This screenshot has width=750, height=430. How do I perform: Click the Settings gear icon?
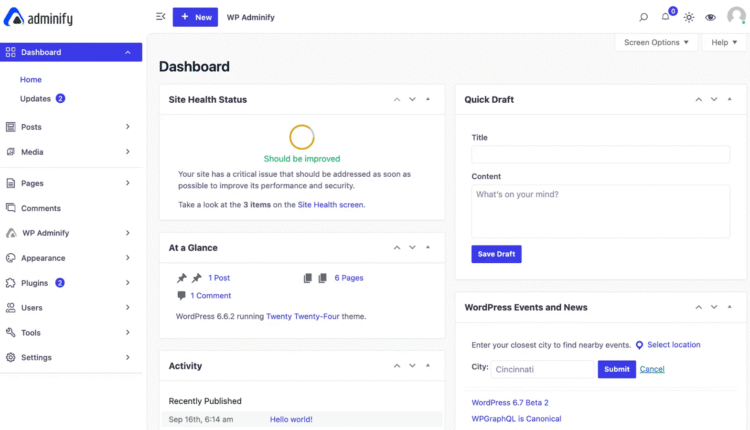pos(11,357)
